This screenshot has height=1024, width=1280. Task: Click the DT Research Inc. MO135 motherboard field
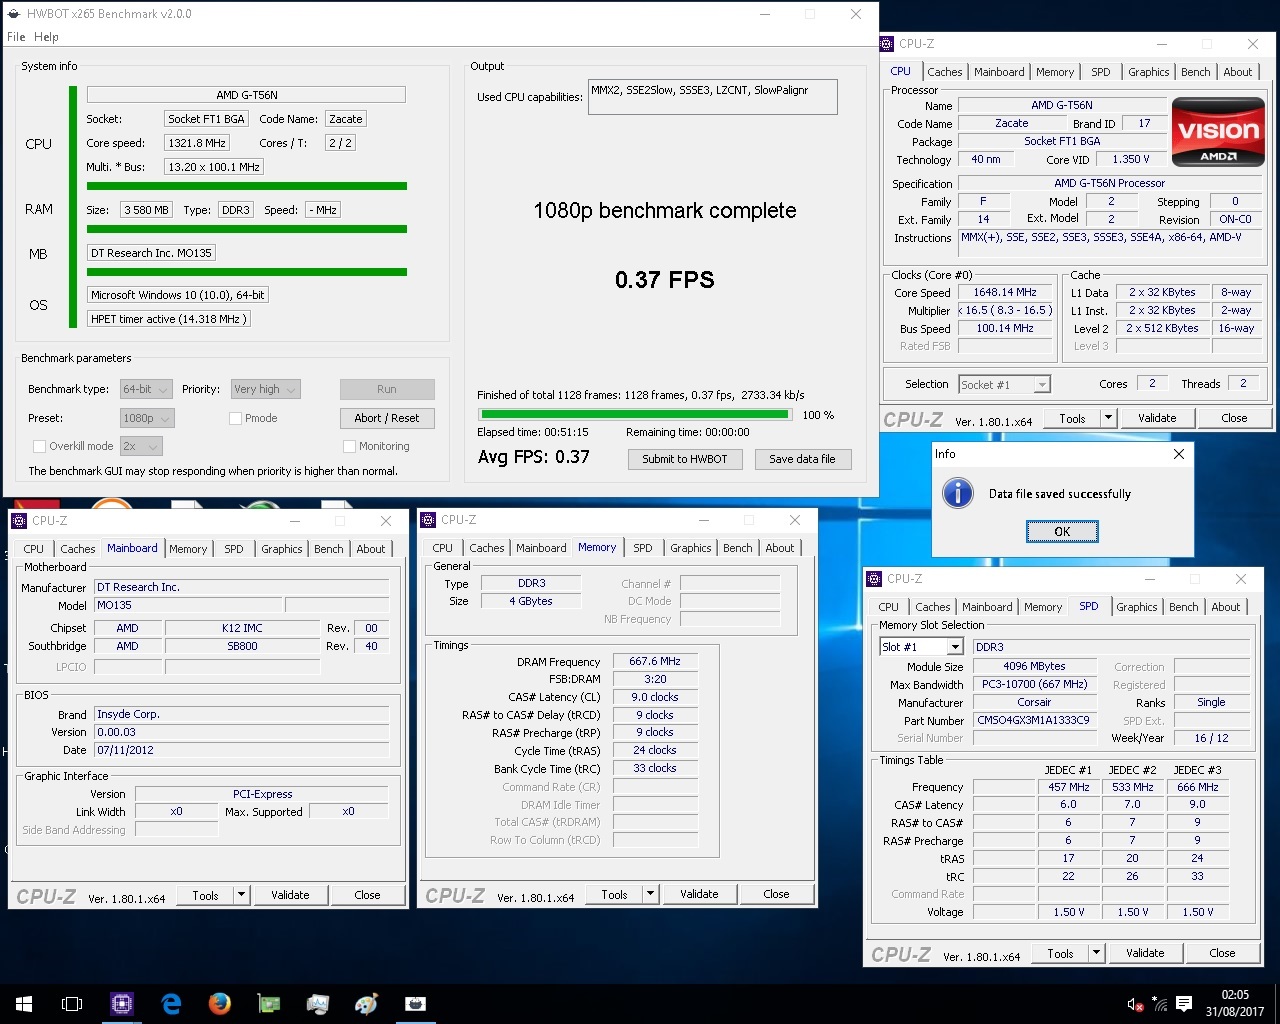pos(151,254)
